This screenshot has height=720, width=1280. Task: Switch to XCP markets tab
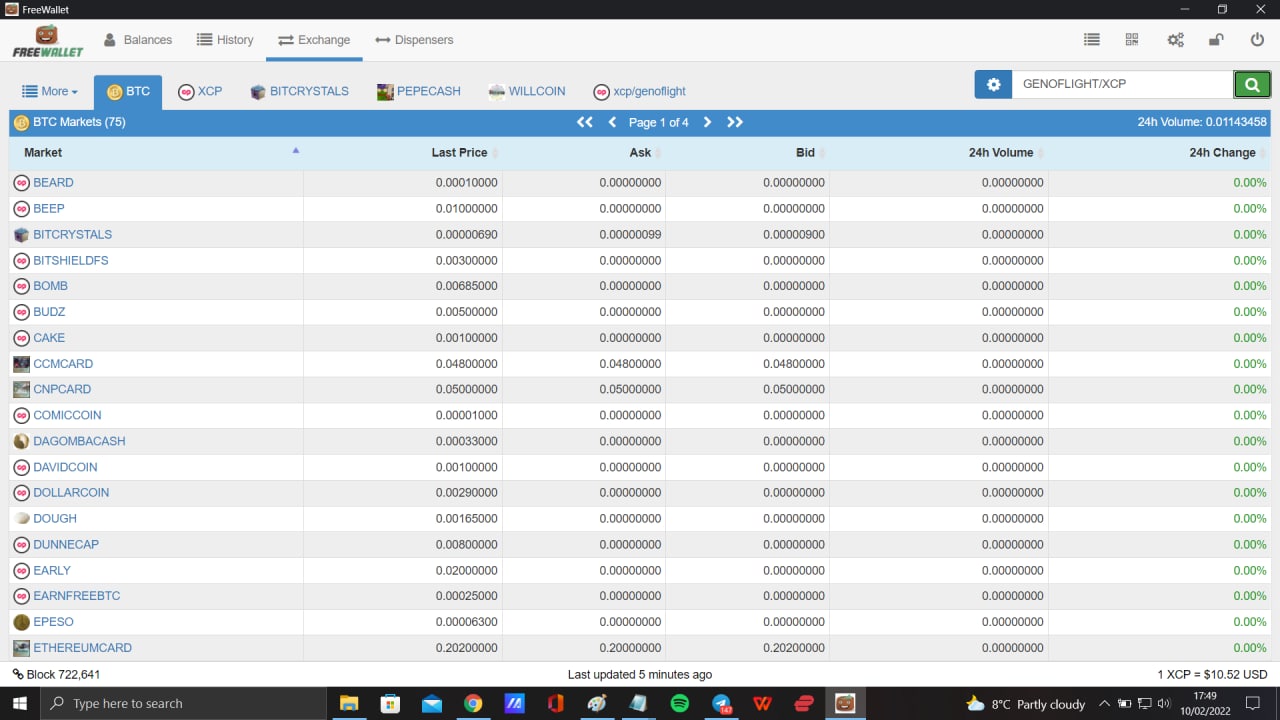[x=200, y=92]
